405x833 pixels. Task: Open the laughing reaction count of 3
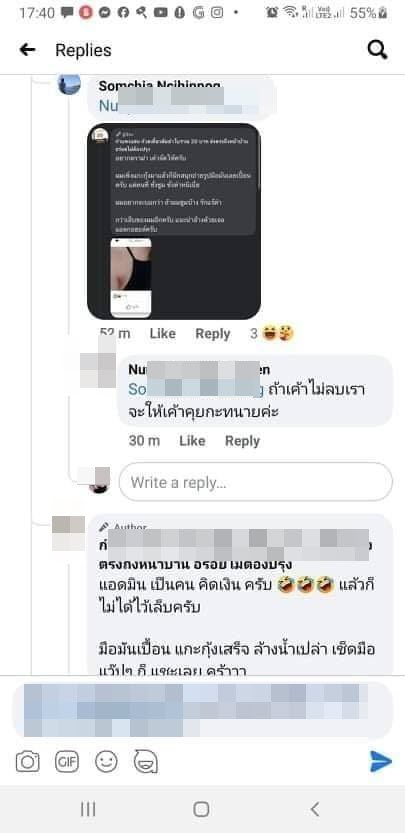272,334
